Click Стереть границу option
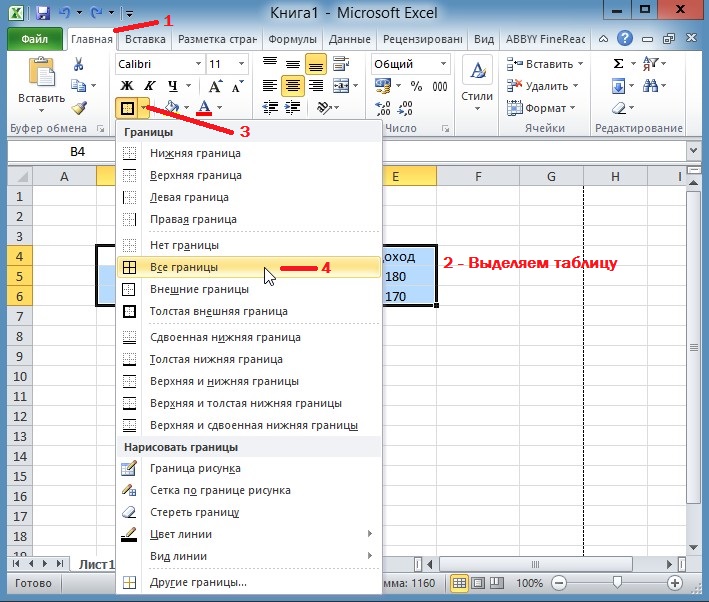This screenshot has height=602, width=709. click(x=248, y=512)
